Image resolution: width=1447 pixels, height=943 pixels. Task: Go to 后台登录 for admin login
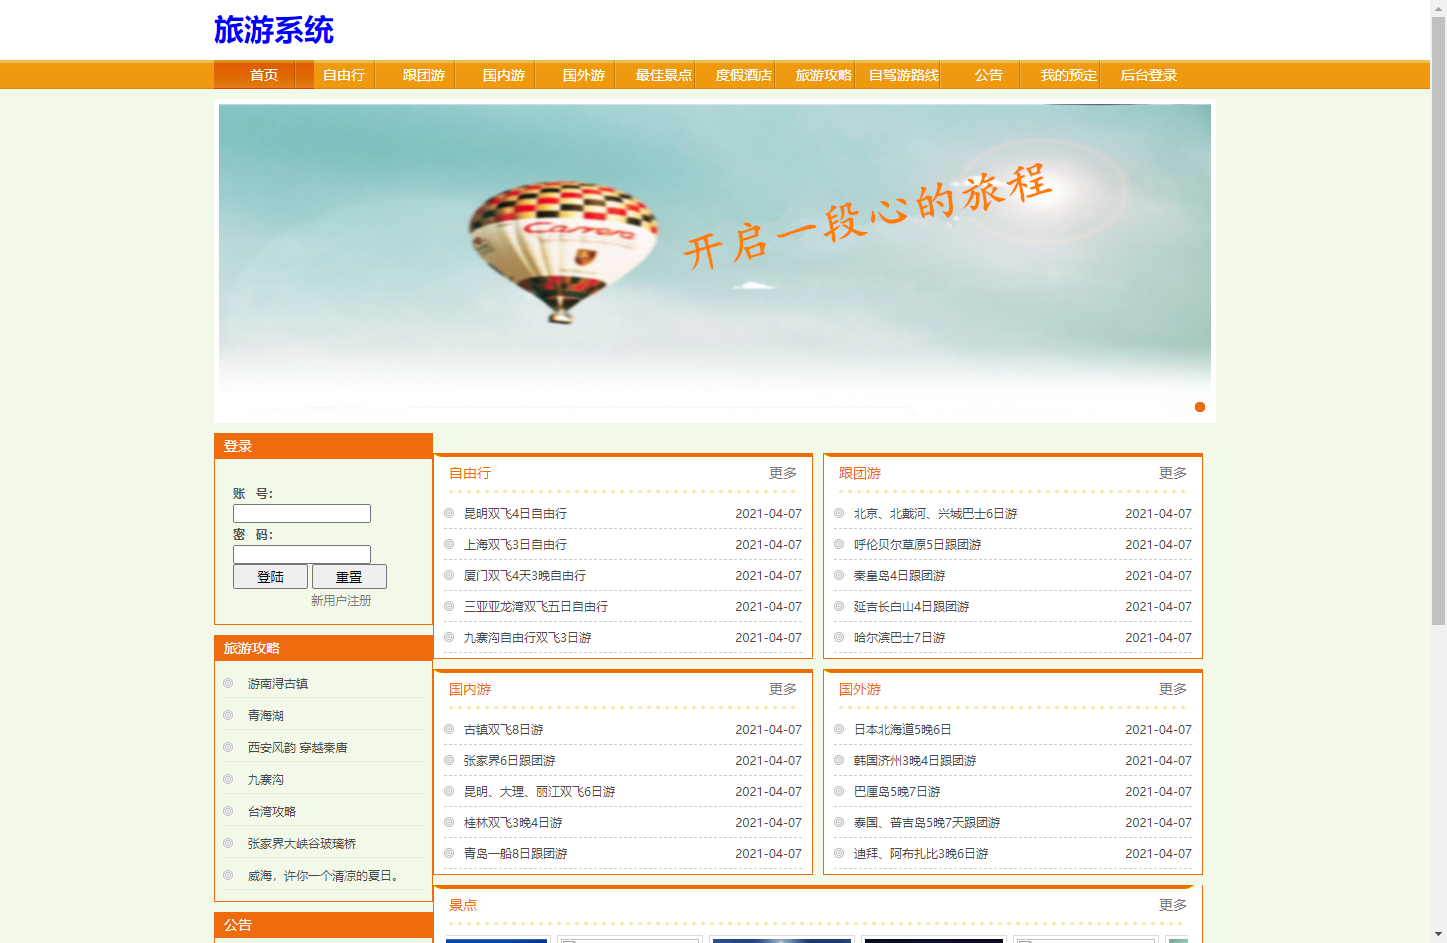click(1146, 74)
